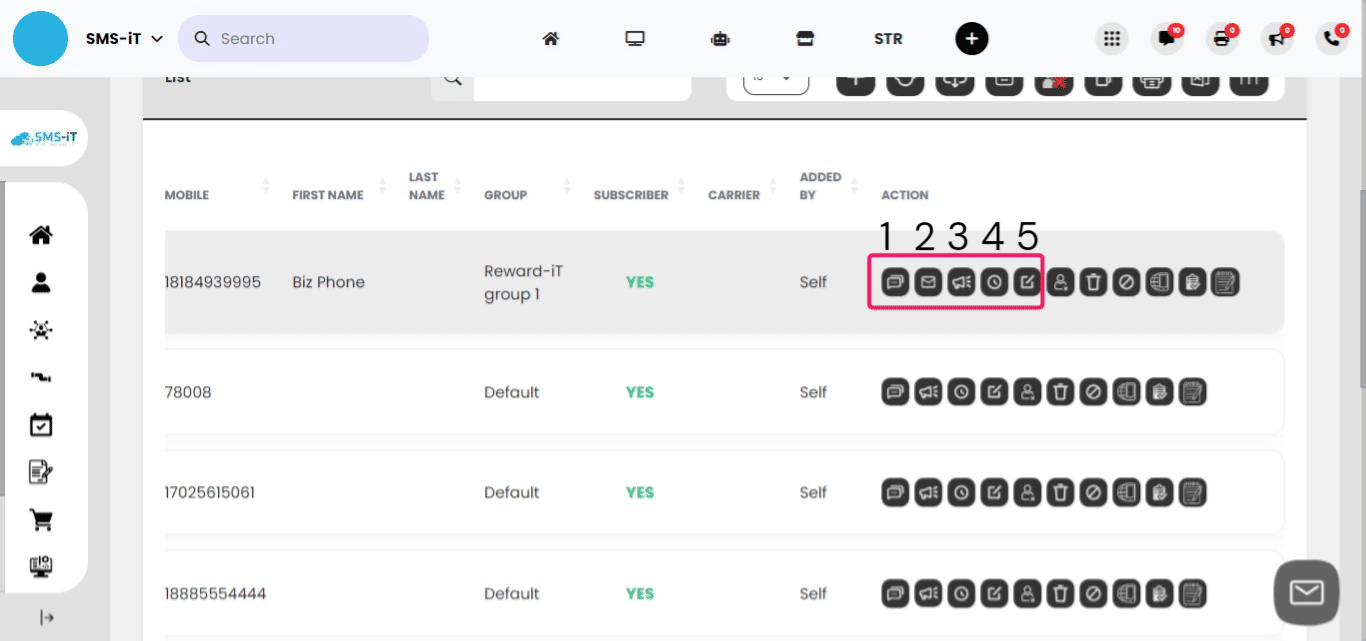Open the robot icon in top navigation
The height and width of the screenshot is (641, 1366).
tap(720, 39)
